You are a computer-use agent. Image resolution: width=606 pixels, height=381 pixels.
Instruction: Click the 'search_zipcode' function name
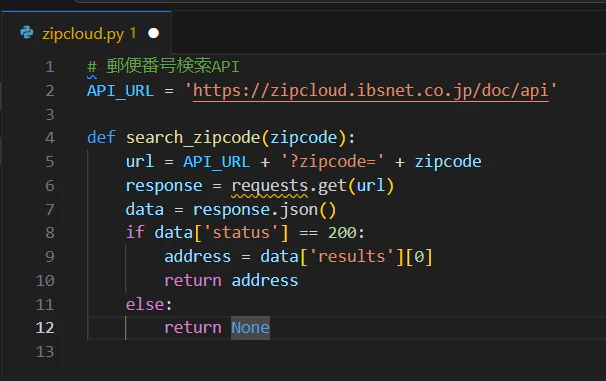pos(193,138)
